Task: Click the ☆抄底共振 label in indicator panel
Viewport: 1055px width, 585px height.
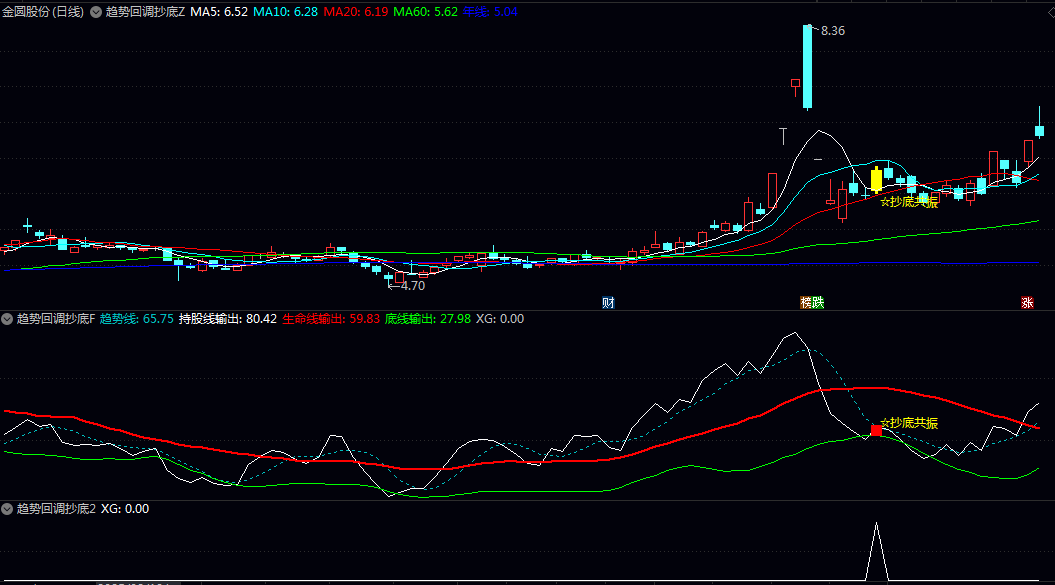Action: 909,423
